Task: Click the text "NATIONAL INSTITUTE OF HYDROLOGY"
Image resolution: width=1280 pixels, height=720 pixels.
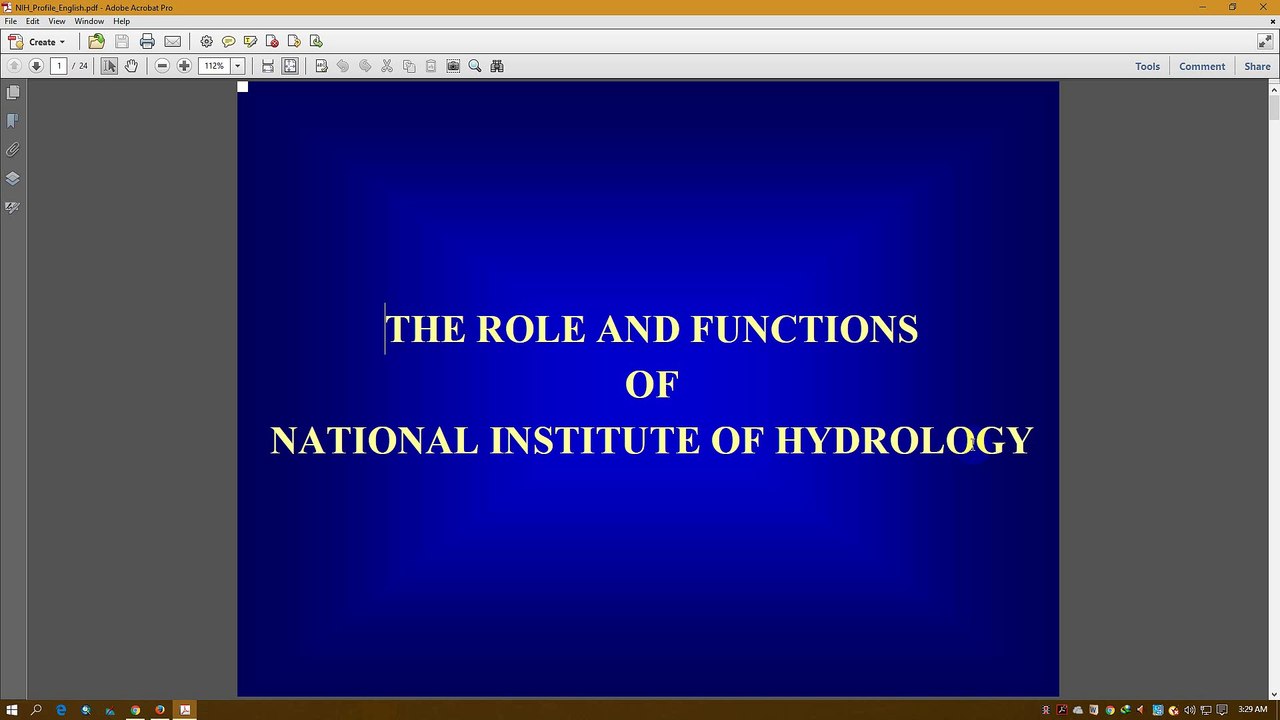Action: pos(652,441)
